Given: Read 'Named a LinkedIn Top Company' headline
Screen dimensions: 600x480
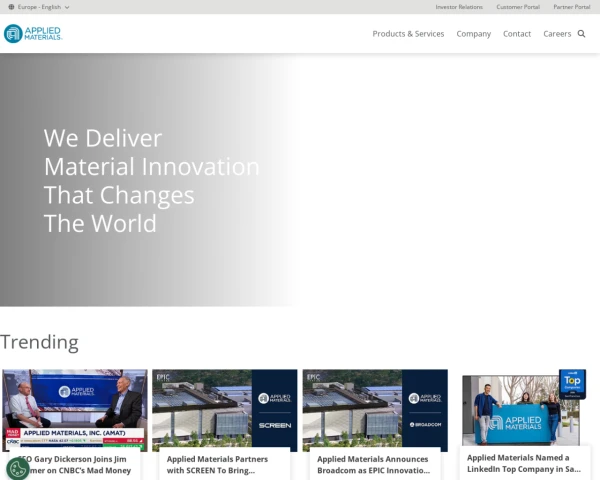Looking at the screenshot, I should [x=524, y=463].
